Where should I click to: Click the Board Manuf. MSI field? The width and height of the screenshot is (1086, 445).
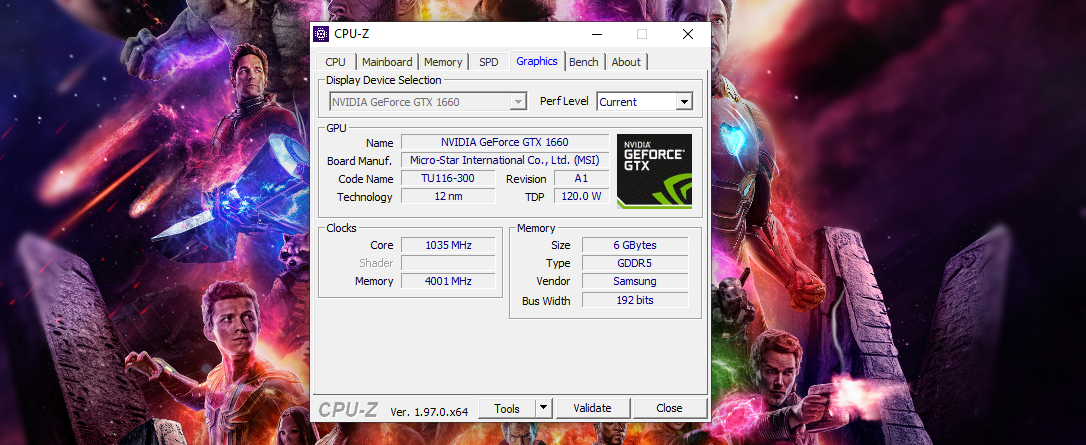pyautogui.click(x=505, y=160)
